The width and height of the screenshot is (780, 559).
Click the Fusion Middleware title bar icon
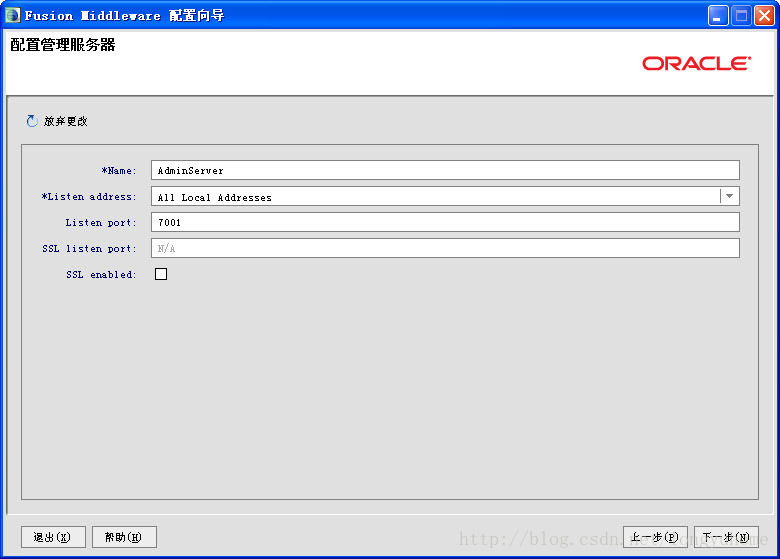12,15
